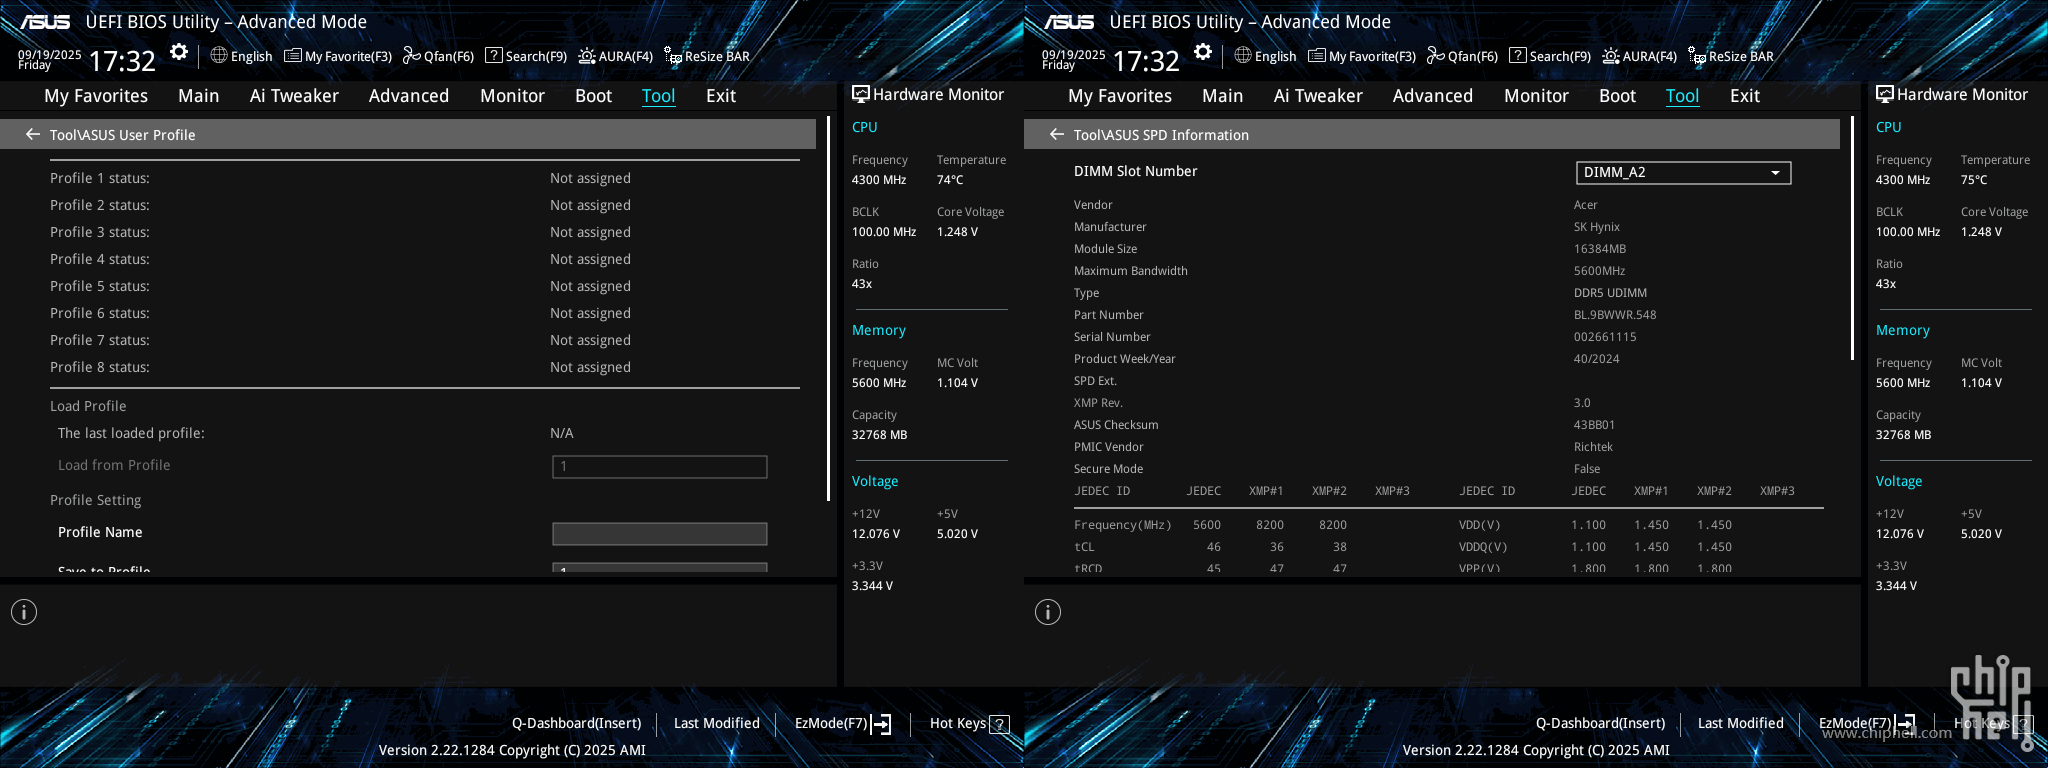The image size is (2048, 768).
Task: Click Q-Dashboard(Insert) in right window
Action: pyautogui.click(x=1601, y=723)
